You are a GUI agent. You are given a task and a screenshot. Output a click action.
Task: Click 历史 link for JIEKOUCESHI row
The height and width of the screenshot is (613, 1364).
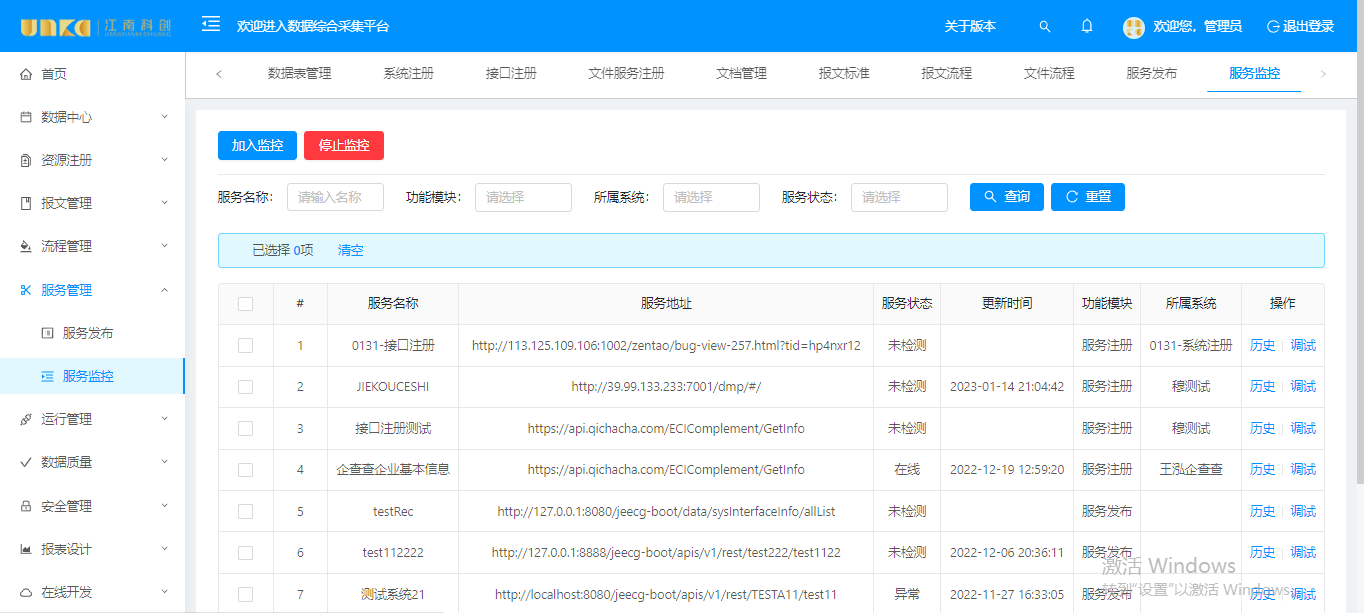1262,386
